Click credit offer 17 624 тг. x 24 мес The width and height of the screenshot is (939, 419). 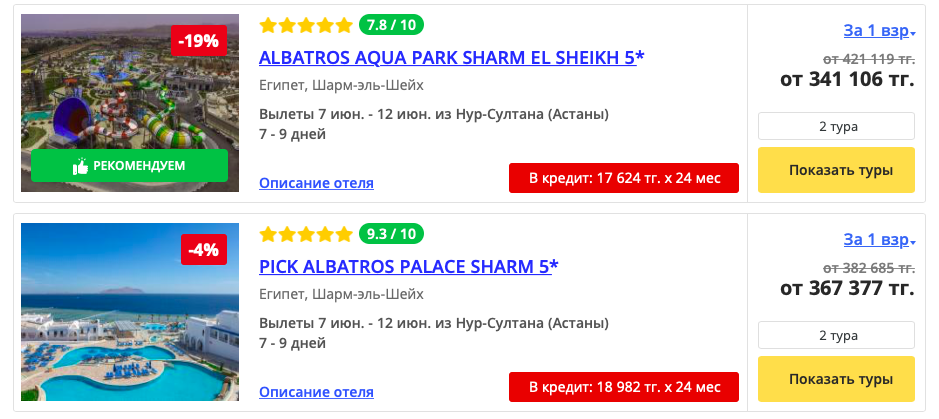[624, 178]
